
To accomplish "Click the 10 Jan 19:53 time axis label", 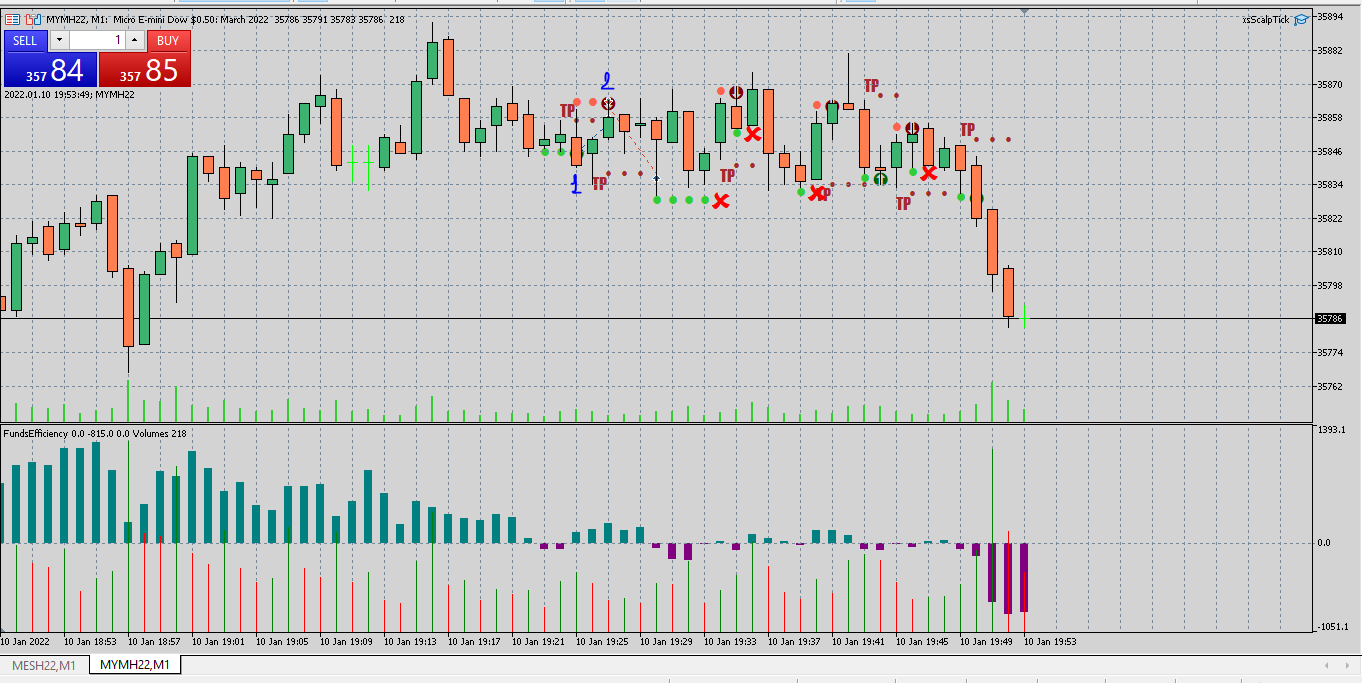I will (1049, 641).
